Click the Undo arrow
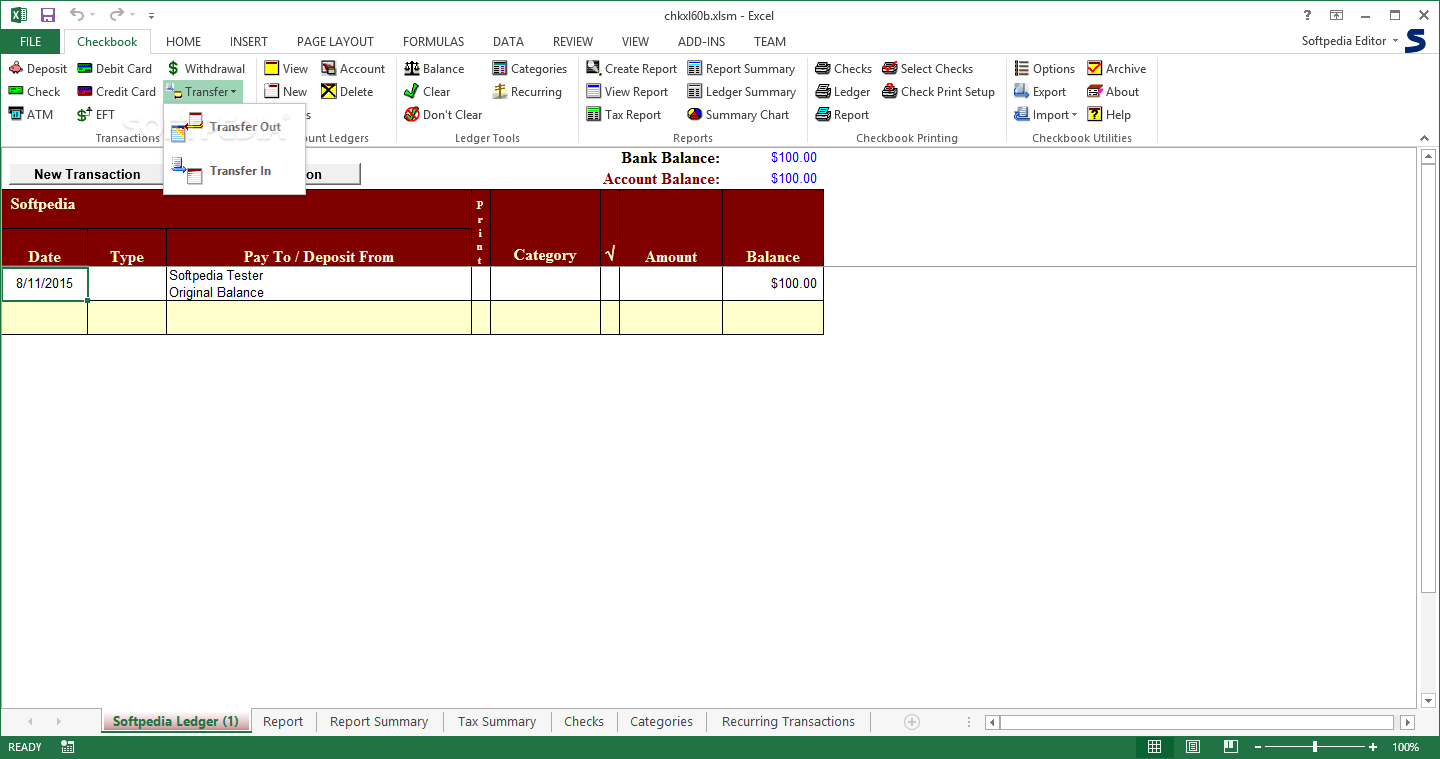Image resolution: width=1440 pixels, height=759 pixels. point(77,15)
